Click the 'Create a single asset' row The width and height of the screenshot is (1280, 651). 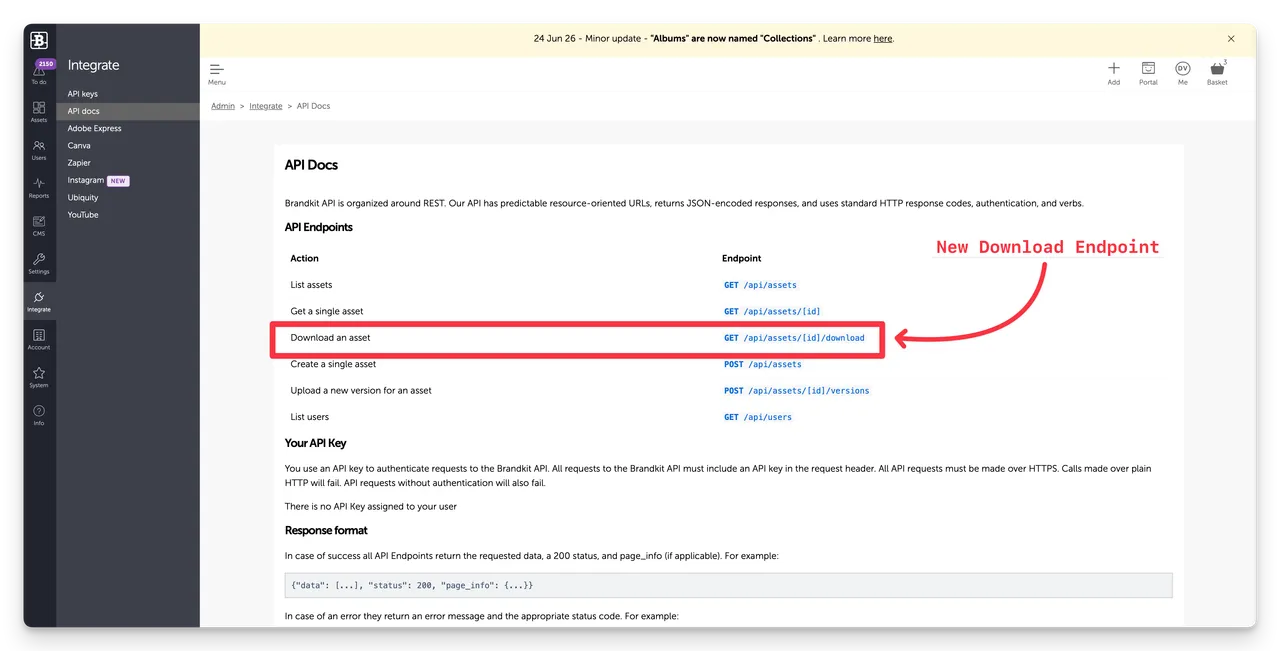click(x=333, y=364)
